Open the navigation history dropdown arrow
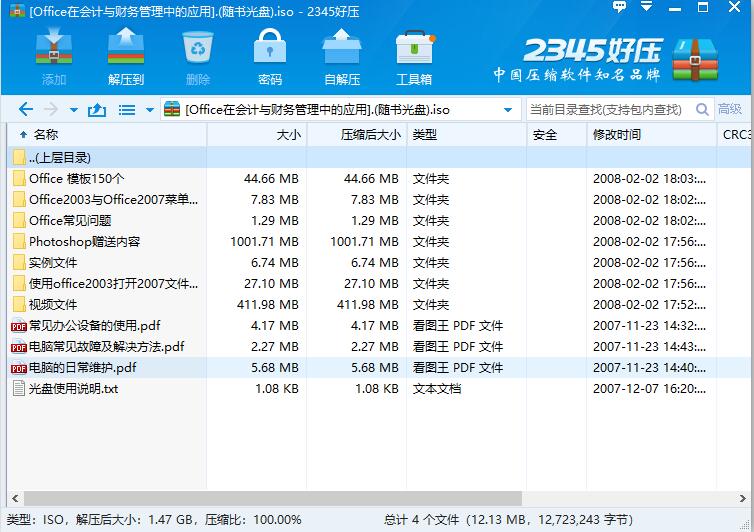Image resolution: width=754 pixels, height=532 pixels. [x=74, y=110]
